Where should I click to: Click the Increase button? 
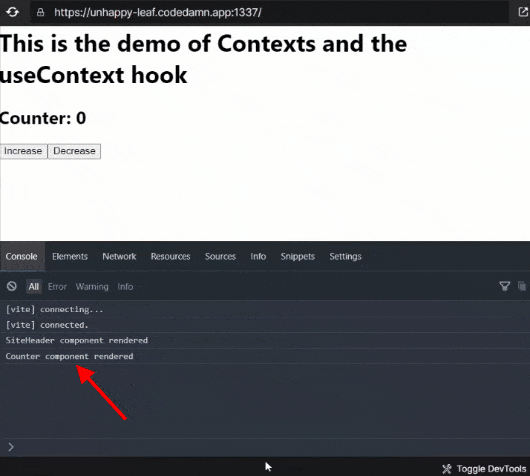[23, 151]
